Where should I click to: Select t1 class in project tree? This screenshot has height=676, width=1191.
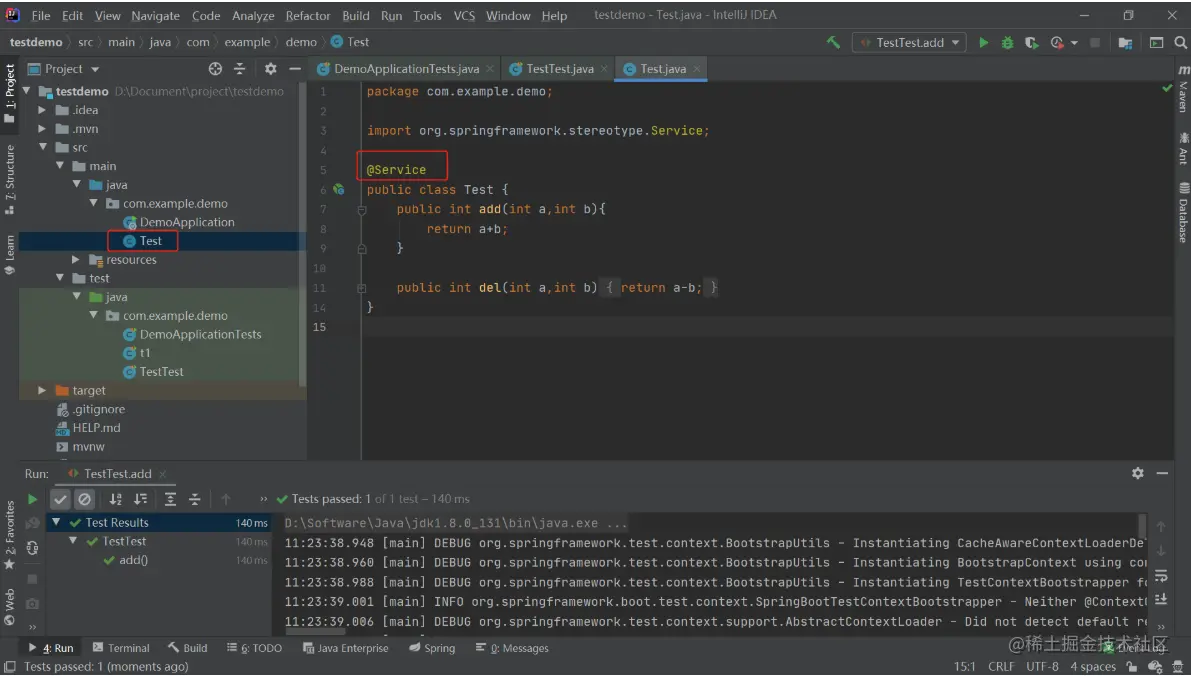(x=144, y=353)
